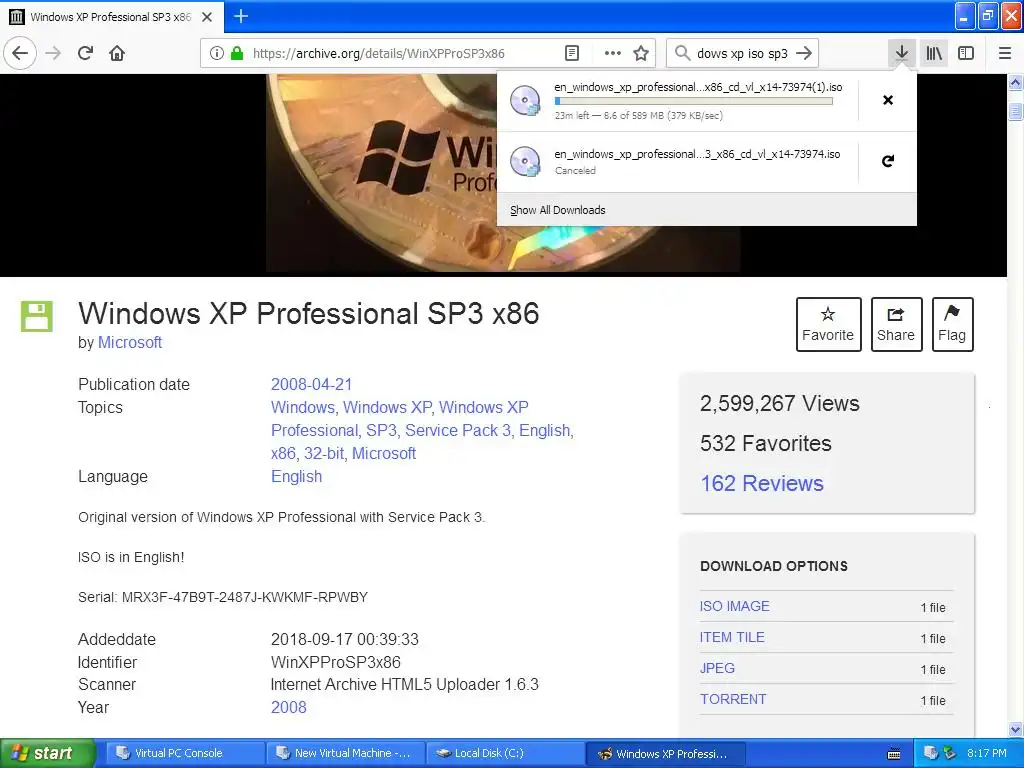
Task: Download the ISO IMAGE option
Action: (x=735, y=606)
